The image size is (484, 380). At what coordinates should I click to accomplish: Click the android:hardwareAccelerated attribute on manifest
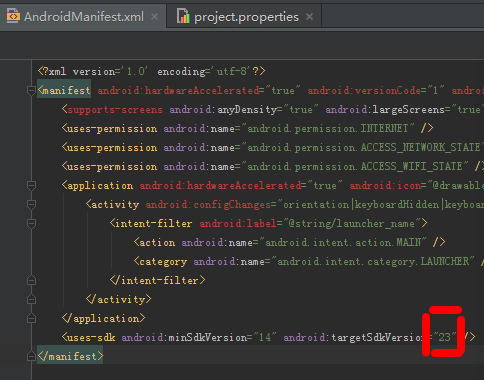click(178, 90)
